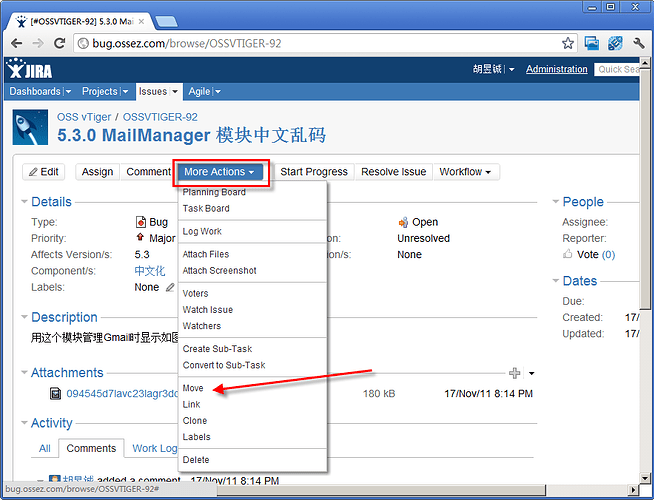
Task: Close the OSSVTIGER-92 browser tab
Action: 141,21
